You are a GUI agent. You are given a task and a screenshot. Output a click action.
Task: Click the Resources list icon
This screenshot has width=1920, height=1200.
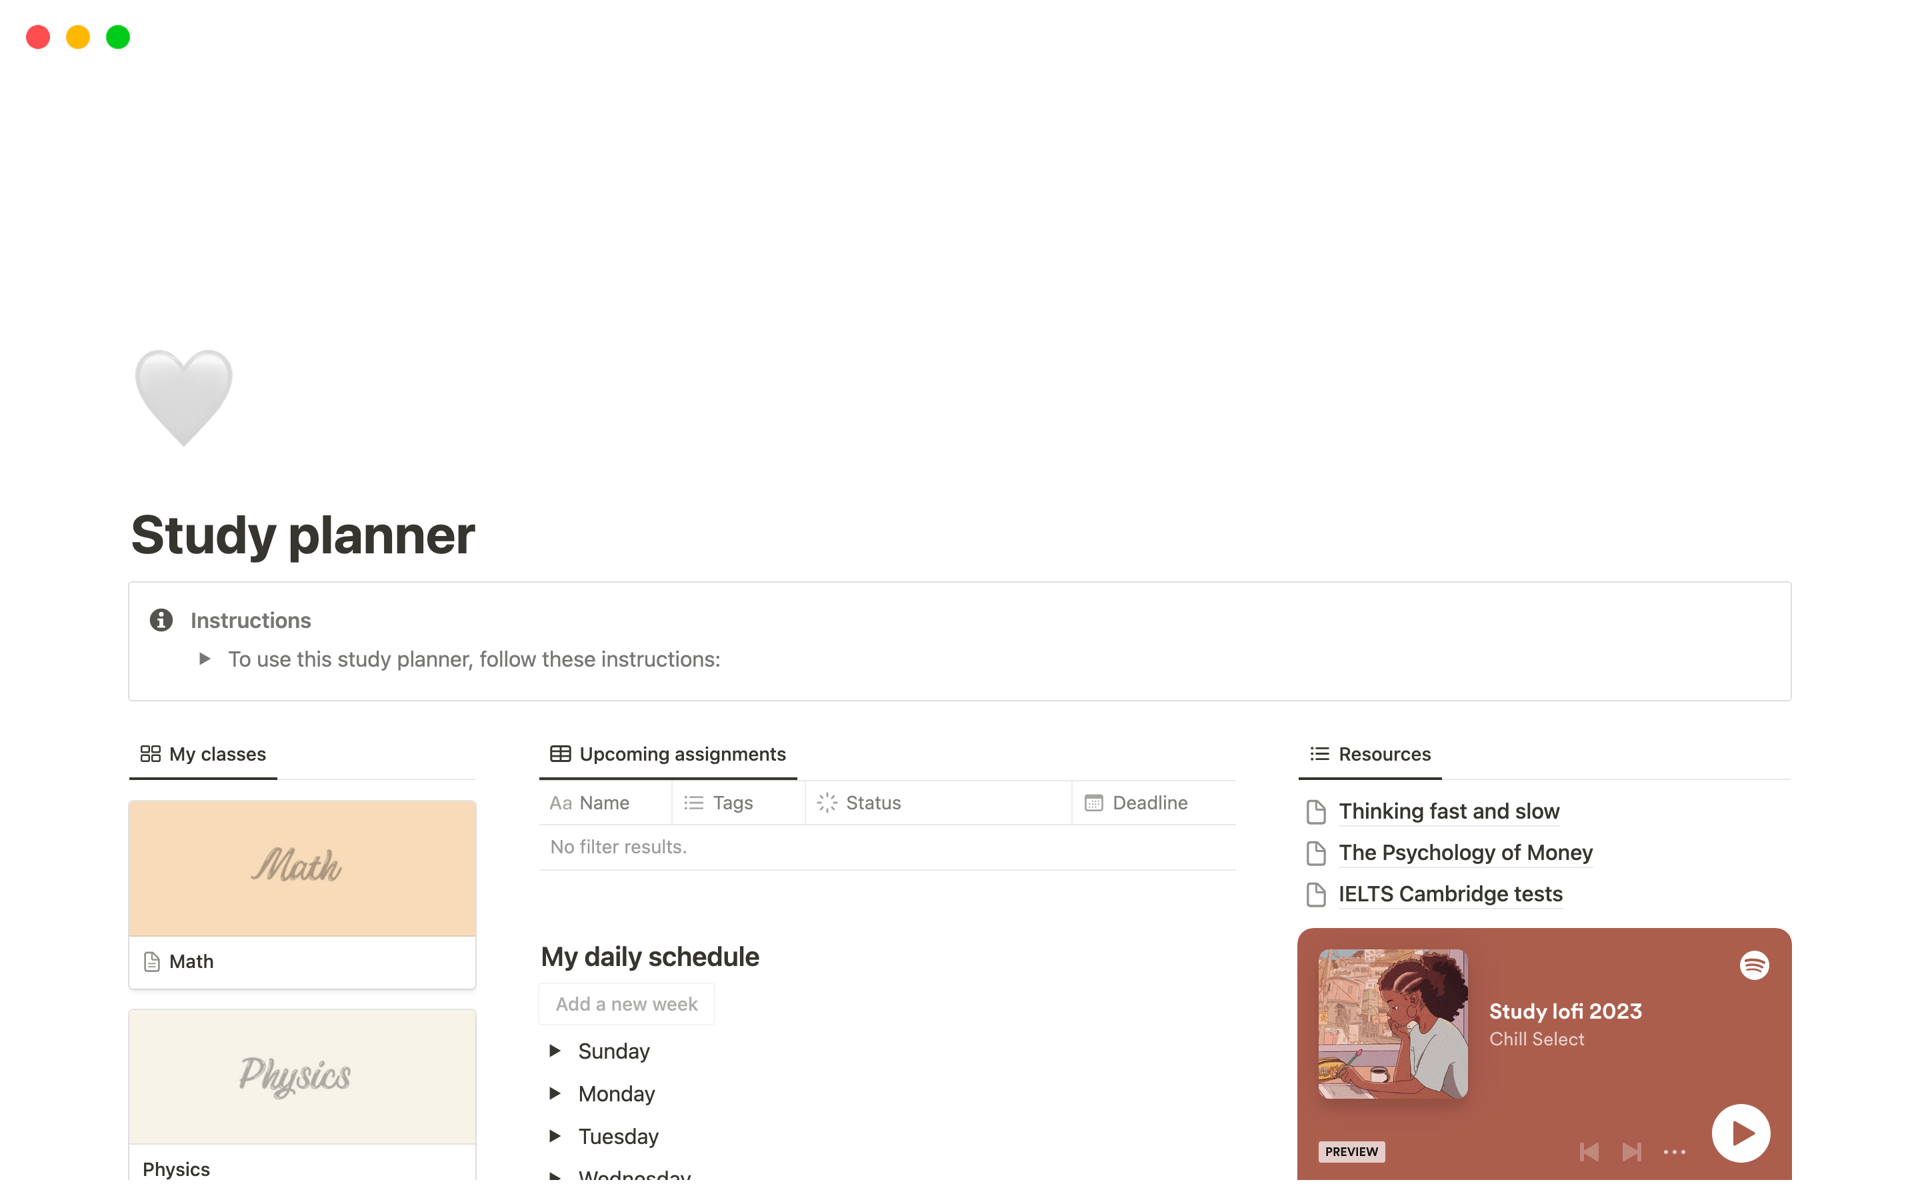coord(1319,753)
